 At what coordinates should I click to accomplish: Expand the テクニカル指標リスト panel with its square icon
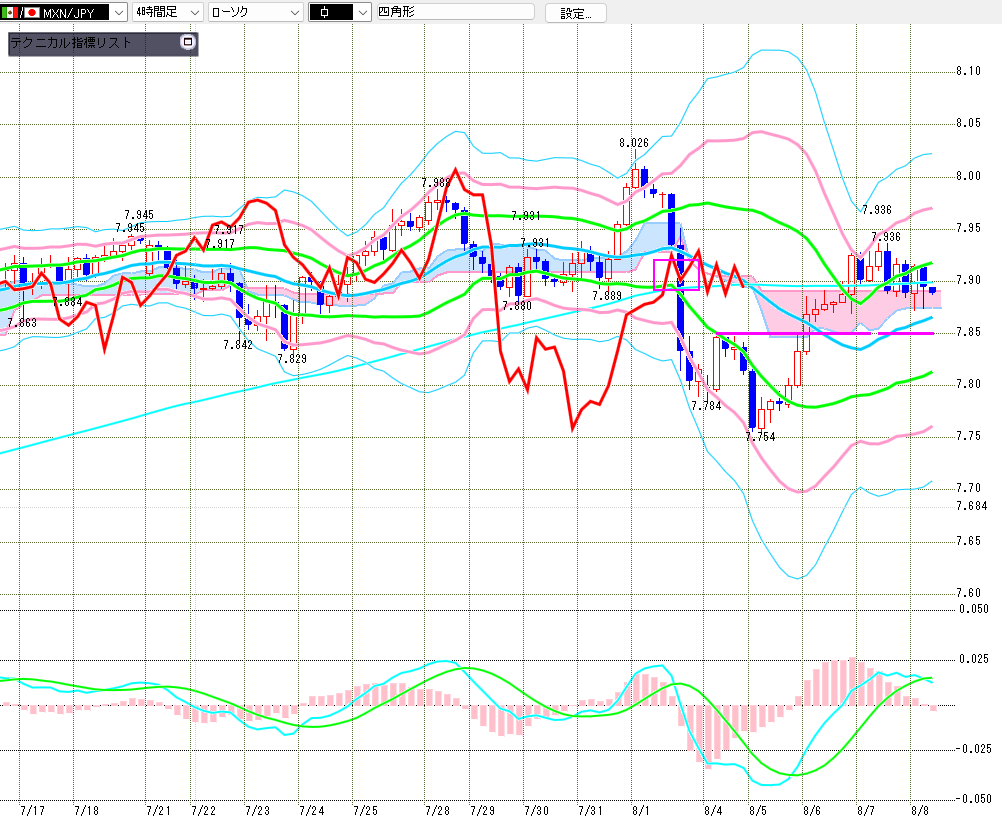coord(188,42)
